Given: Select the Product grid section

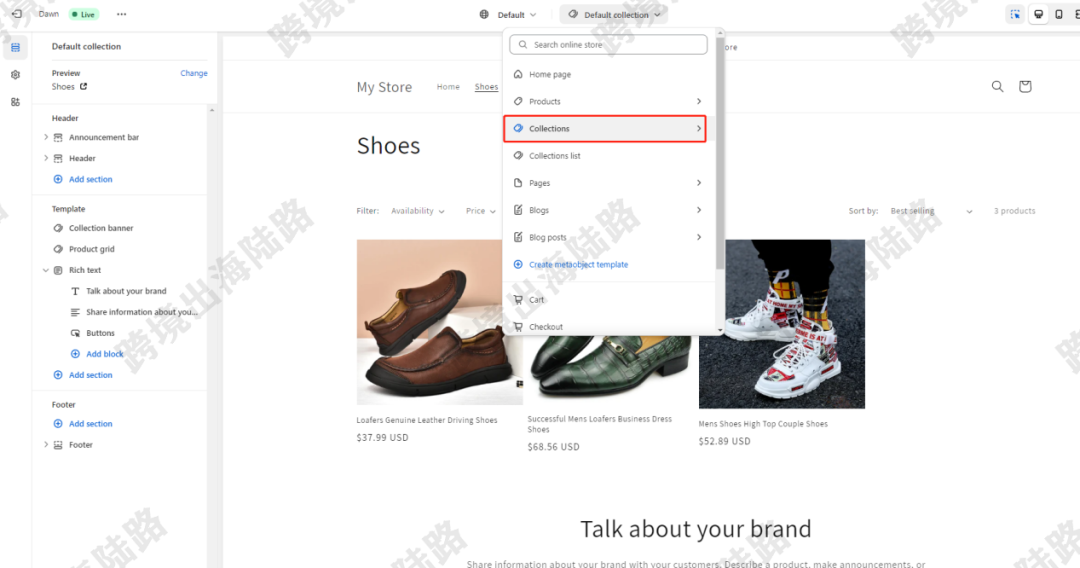Looking at the screenshot, I should pos(92,249).
